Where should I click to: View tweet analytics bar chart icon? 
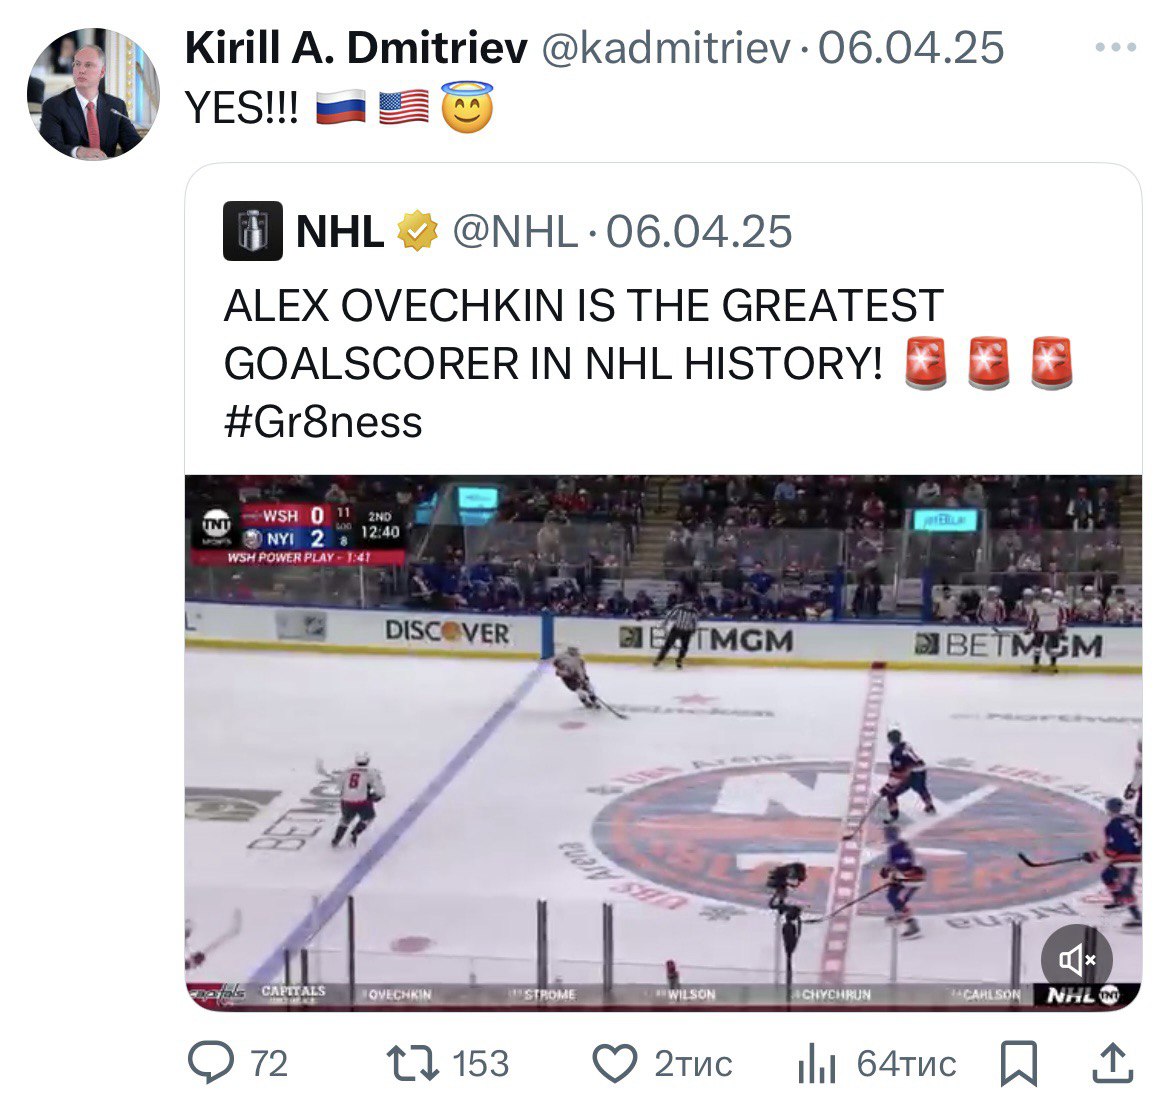[x=817, y=1063]
